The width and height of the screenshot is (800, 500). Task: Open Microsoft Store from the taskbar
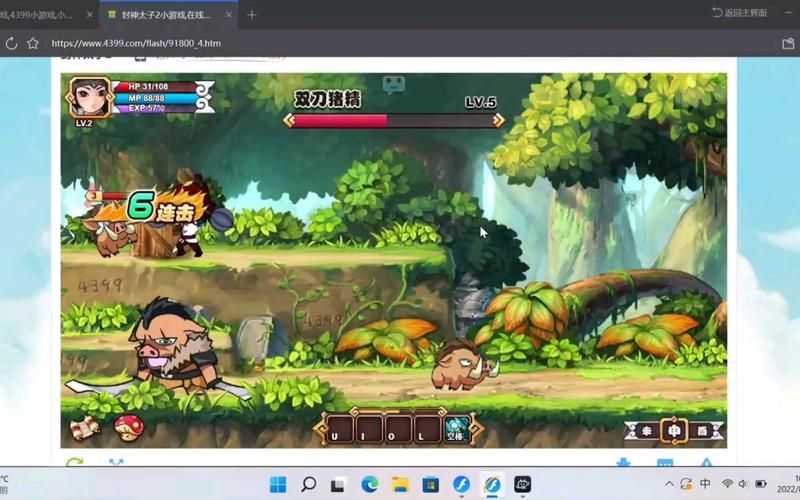431,484
